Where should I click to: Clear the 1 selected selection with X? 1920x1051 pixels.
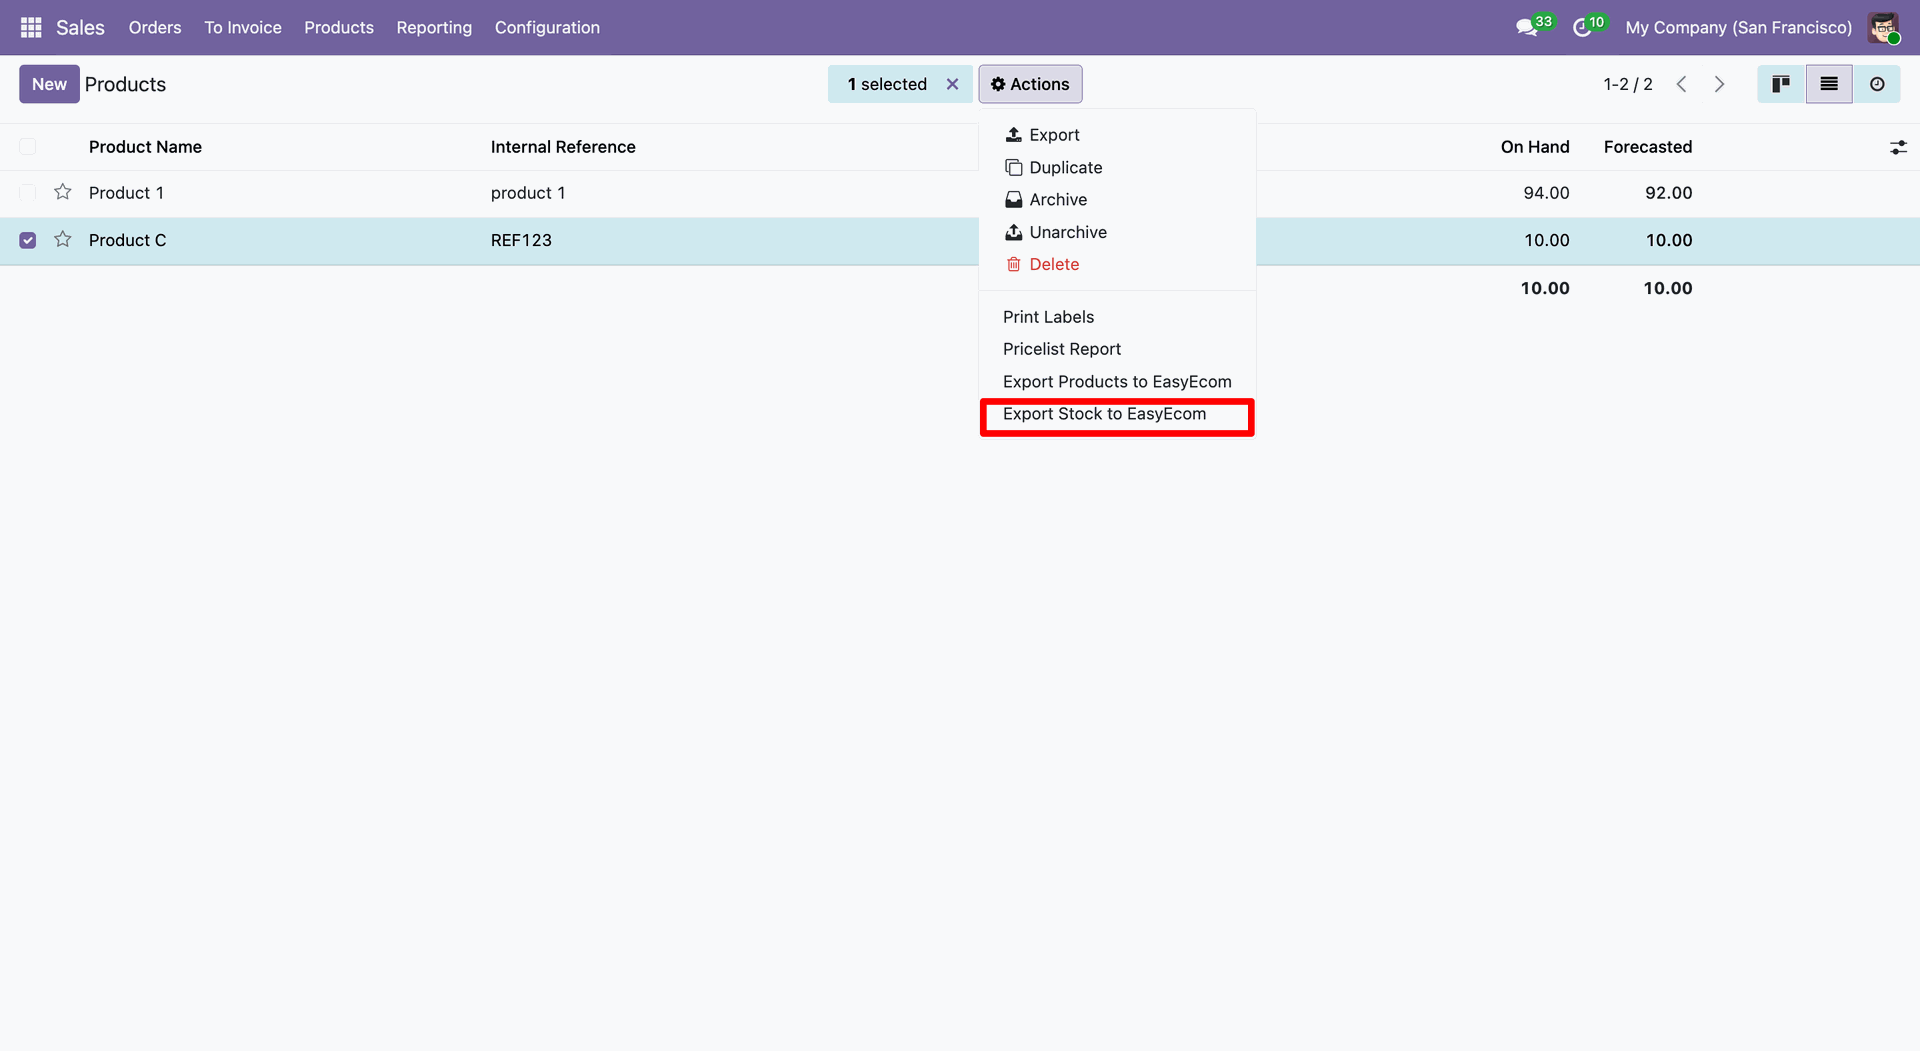click(x=952, y=84)
